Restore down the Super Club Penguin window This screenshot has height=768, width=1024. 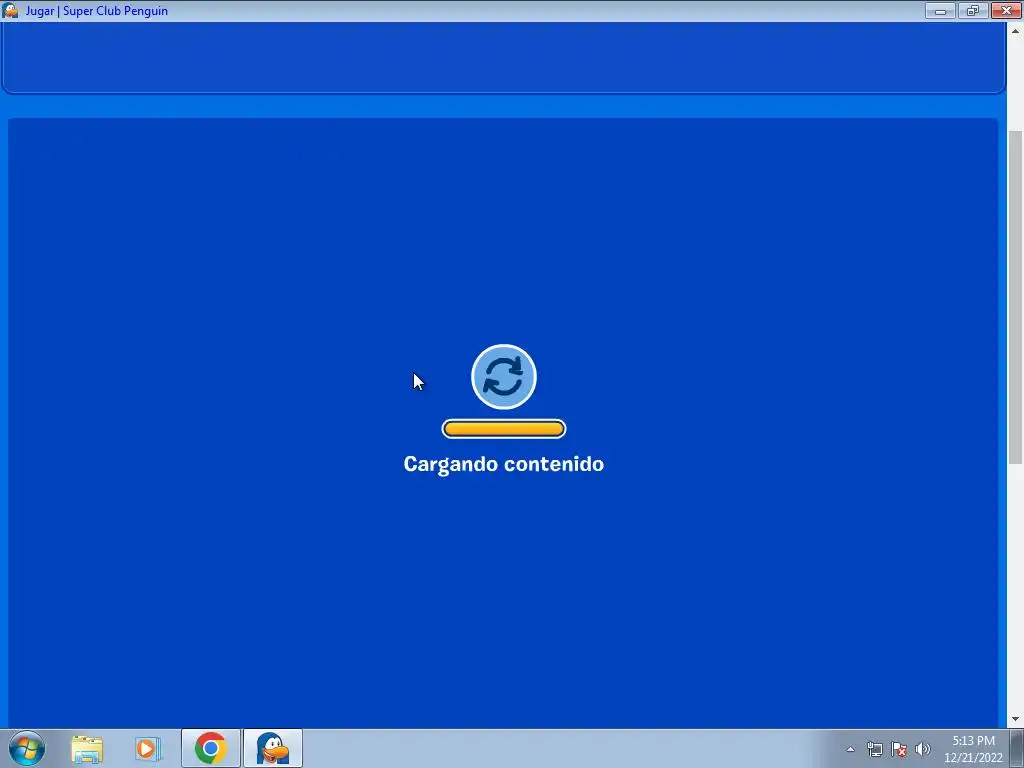tap(973, 10)
